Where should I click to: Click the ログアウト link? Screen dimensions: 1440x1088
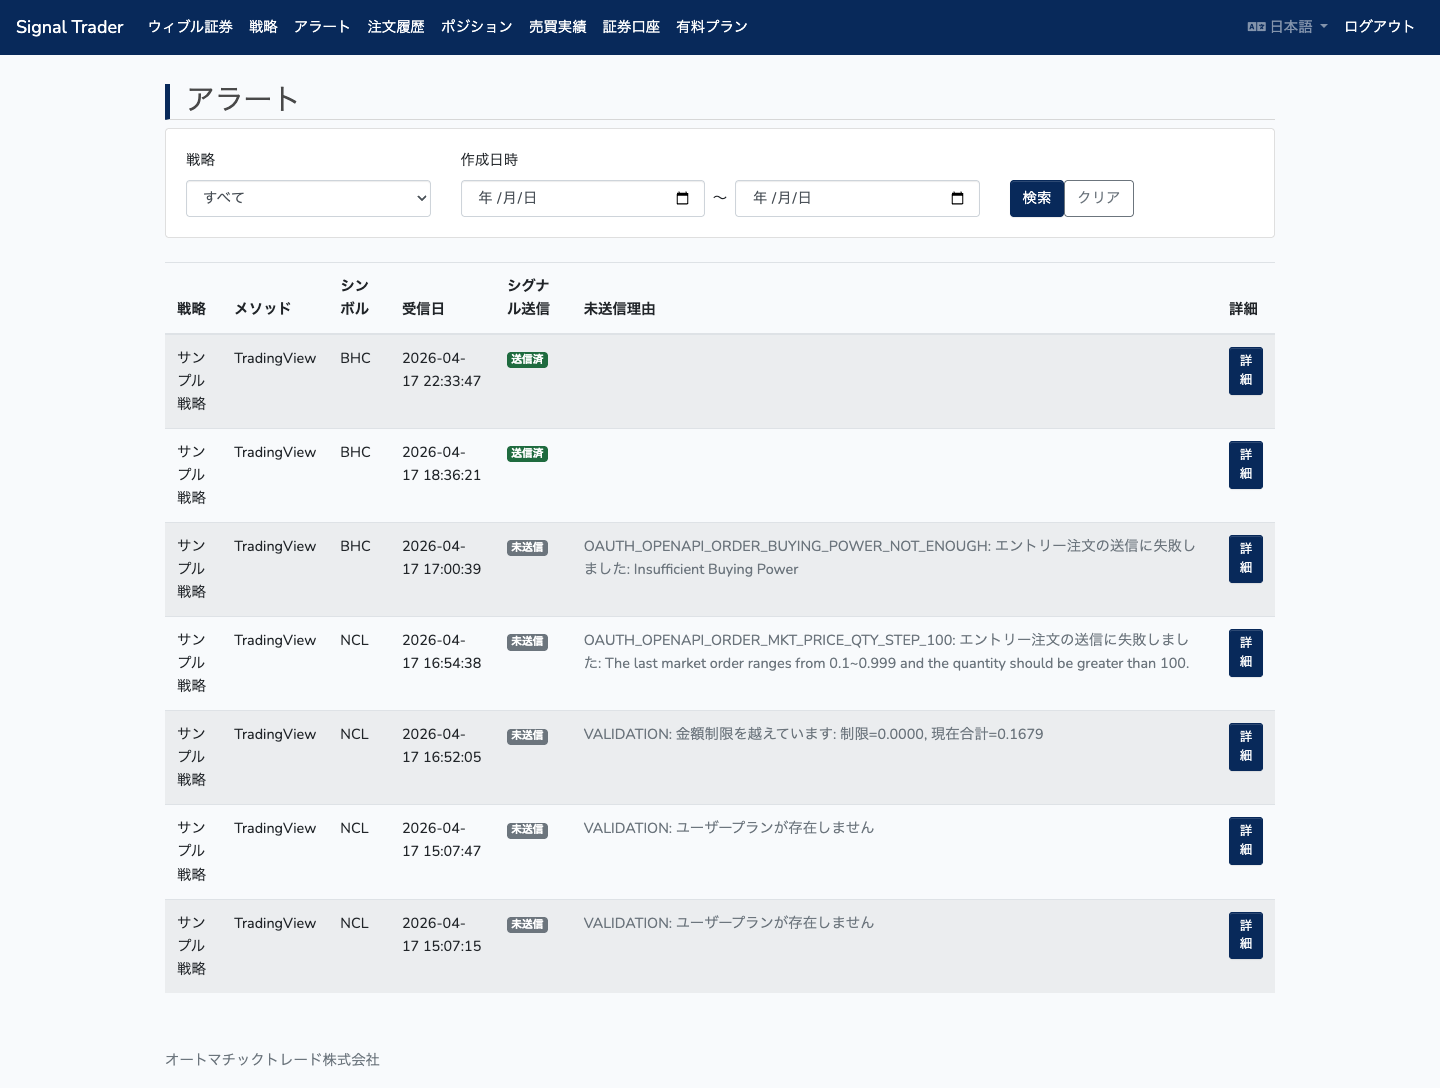(x=1379, y=27)
